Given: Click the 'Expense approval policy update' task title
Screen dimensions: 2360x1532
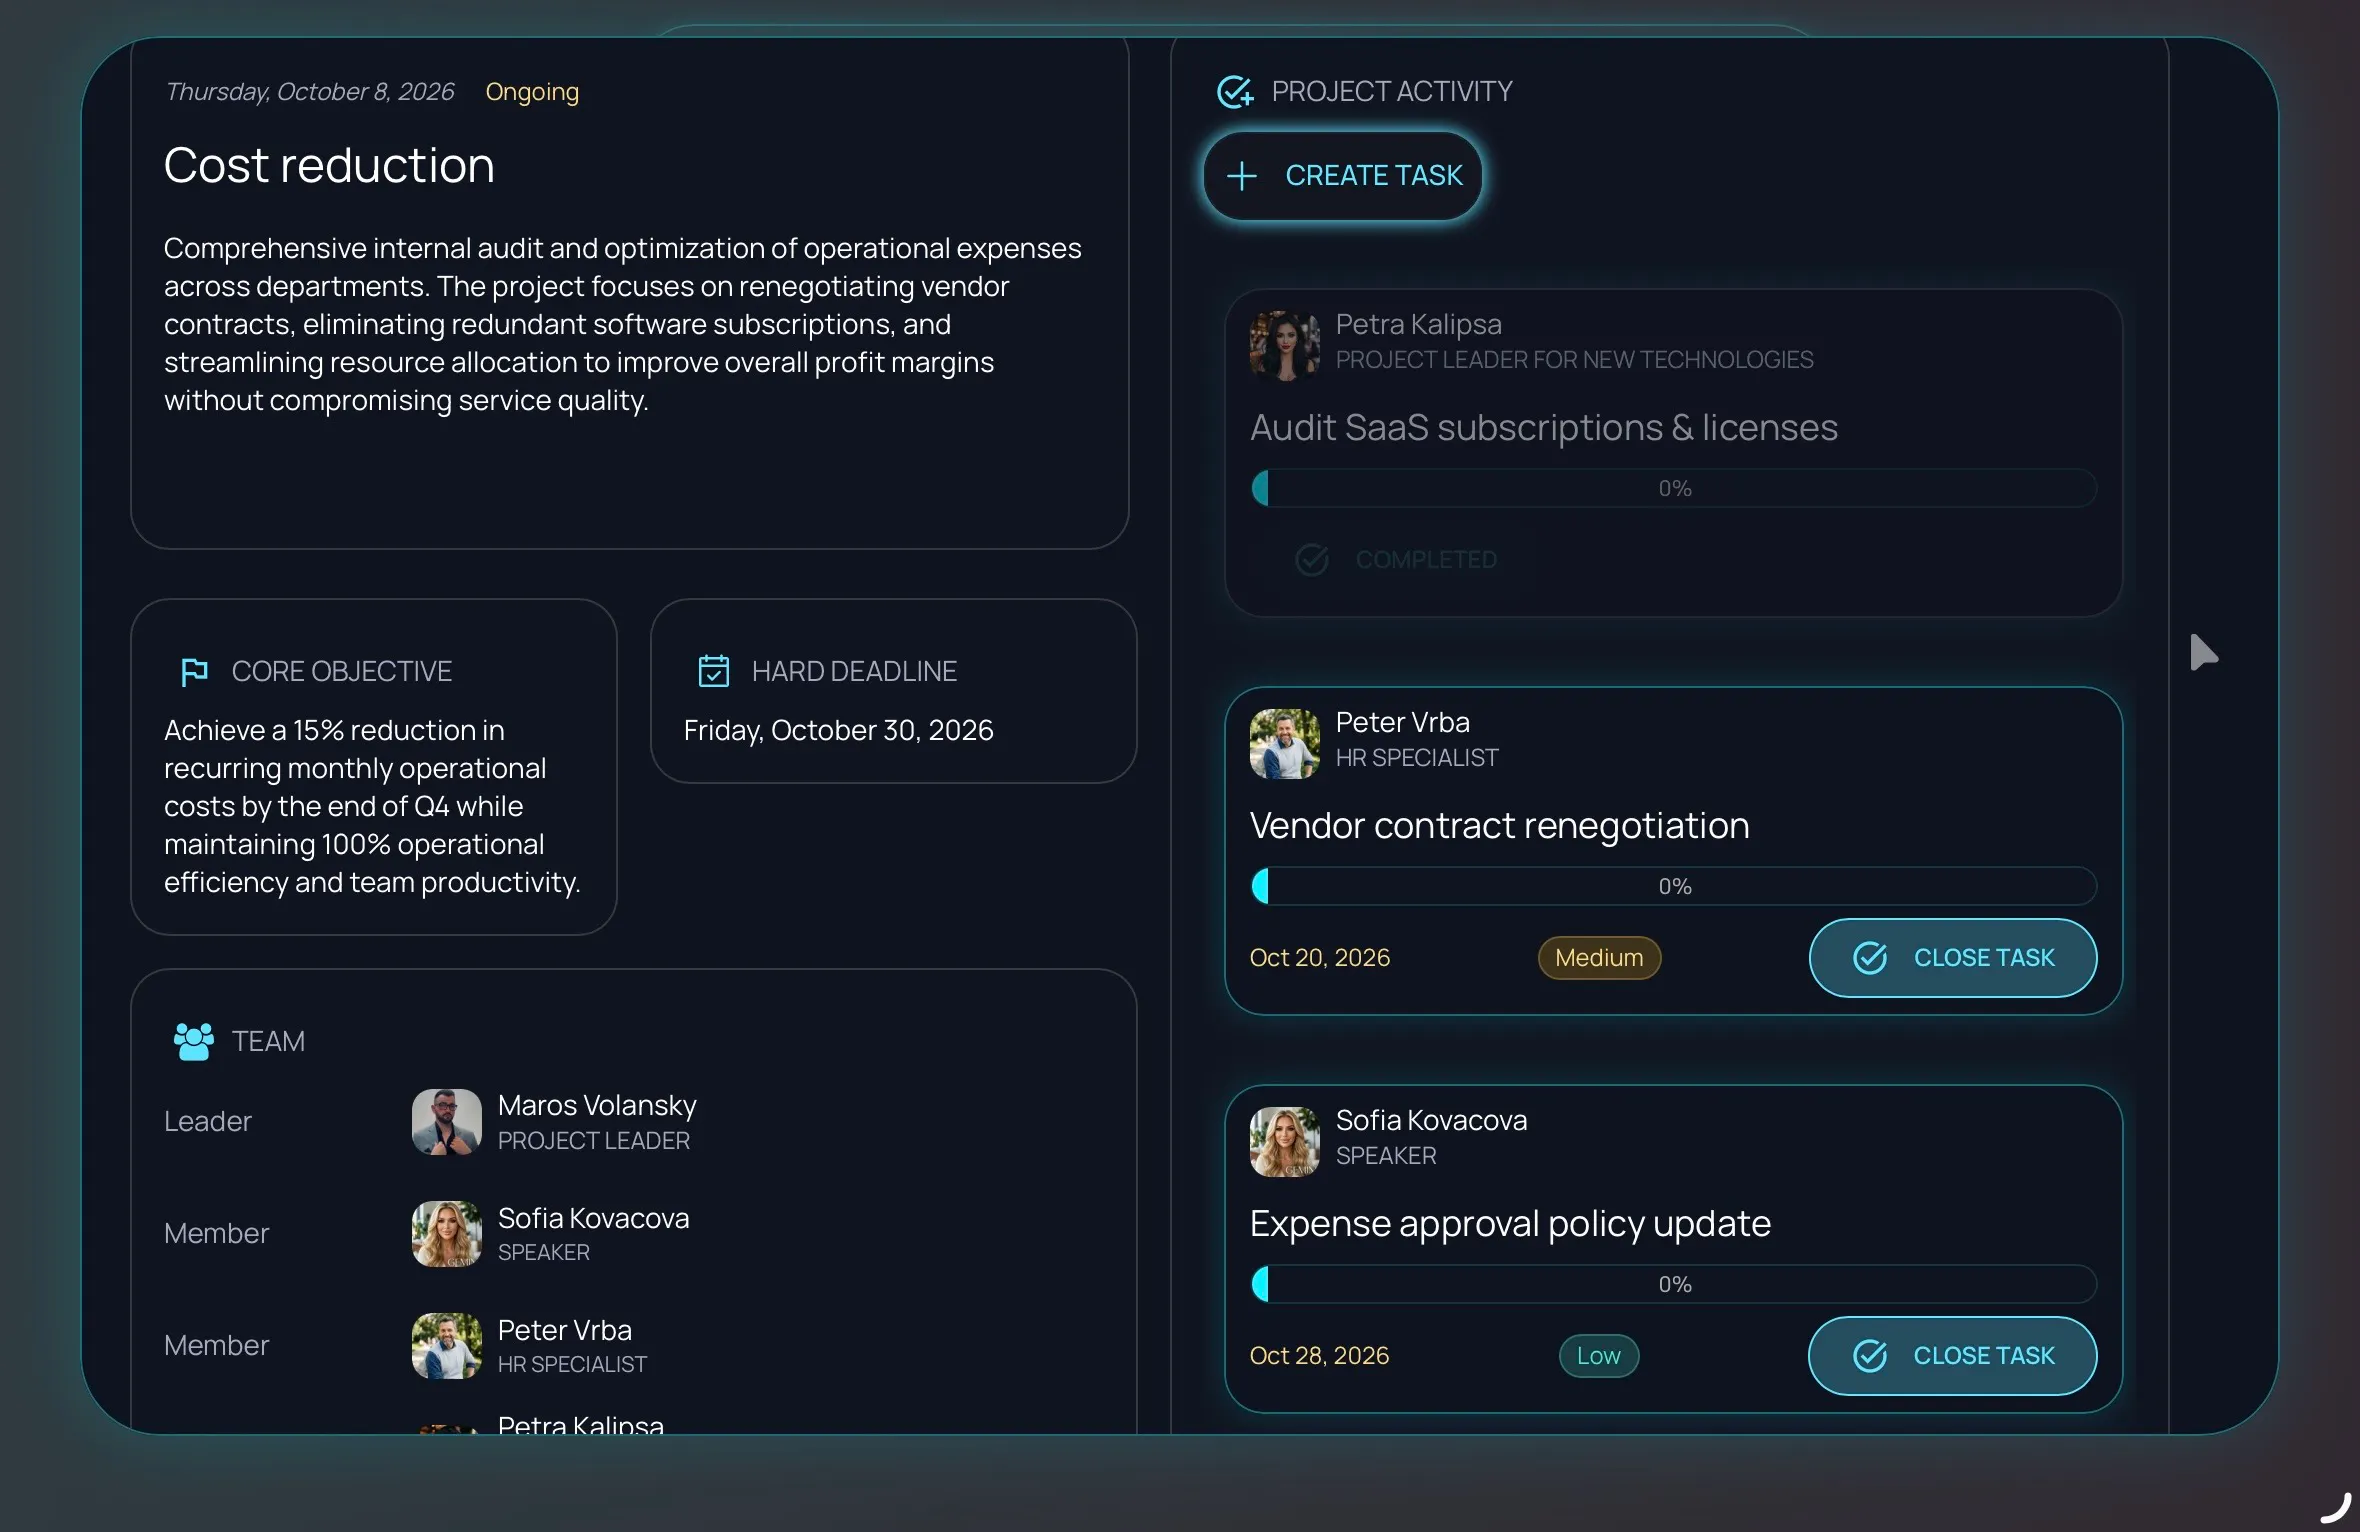Looking at the screenshot, I should click(x=1510, y=1224).
